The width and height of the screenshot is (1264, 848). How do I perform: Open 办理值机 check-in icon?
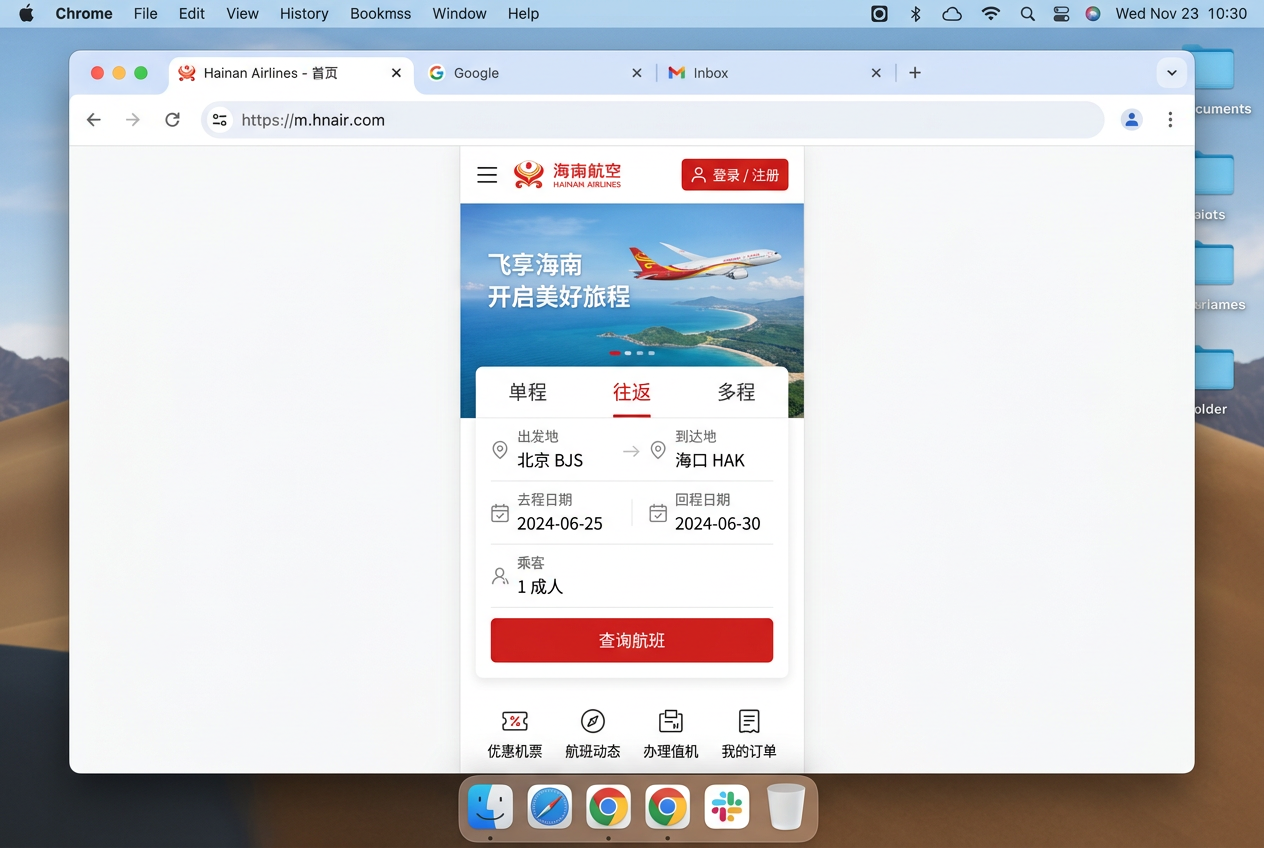pyautogui.click(x=671, y=734)
